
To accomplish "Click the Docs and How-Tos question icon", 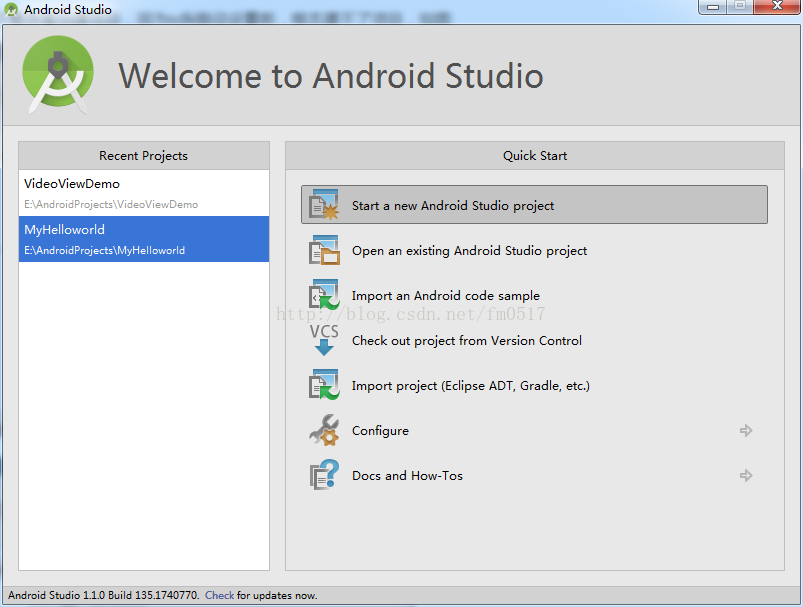I will pyautogui.click(x=324, y=475).
